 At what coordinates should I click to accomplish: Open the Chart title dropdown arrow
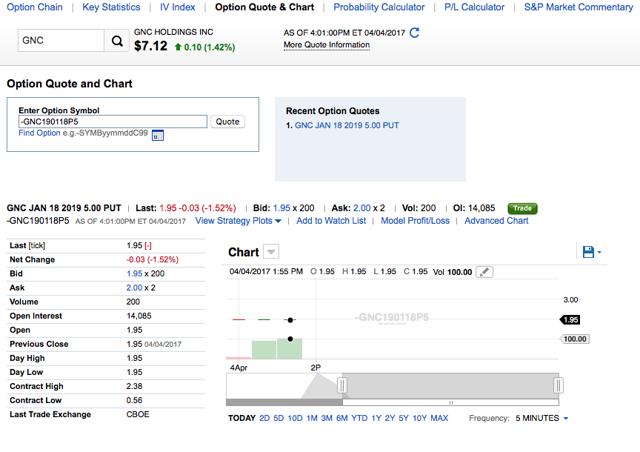pyautogui.click(x=271, y=252)
